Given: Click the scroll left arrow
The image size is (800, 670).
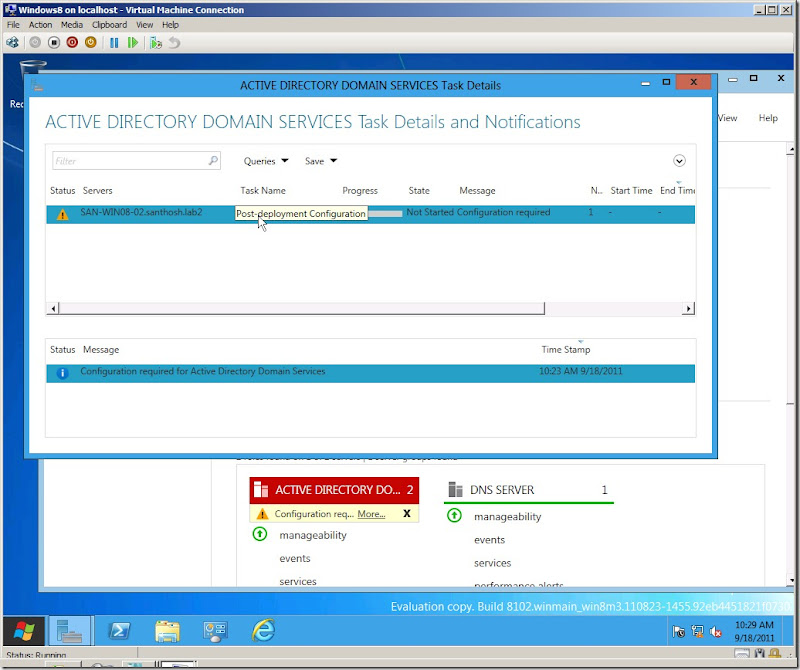Looking at the screenshot, I should pyautogui.click(x=53, y=308).
